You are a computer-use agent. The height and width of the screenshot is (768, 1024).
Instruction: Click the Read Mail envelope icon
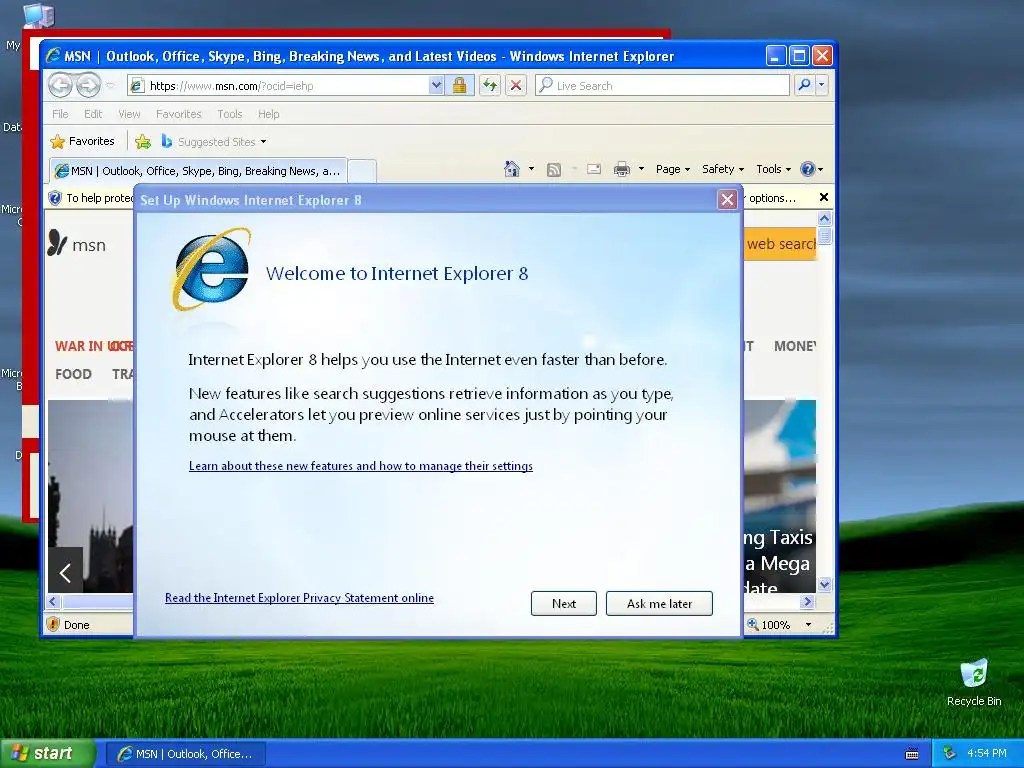point(594,169)
